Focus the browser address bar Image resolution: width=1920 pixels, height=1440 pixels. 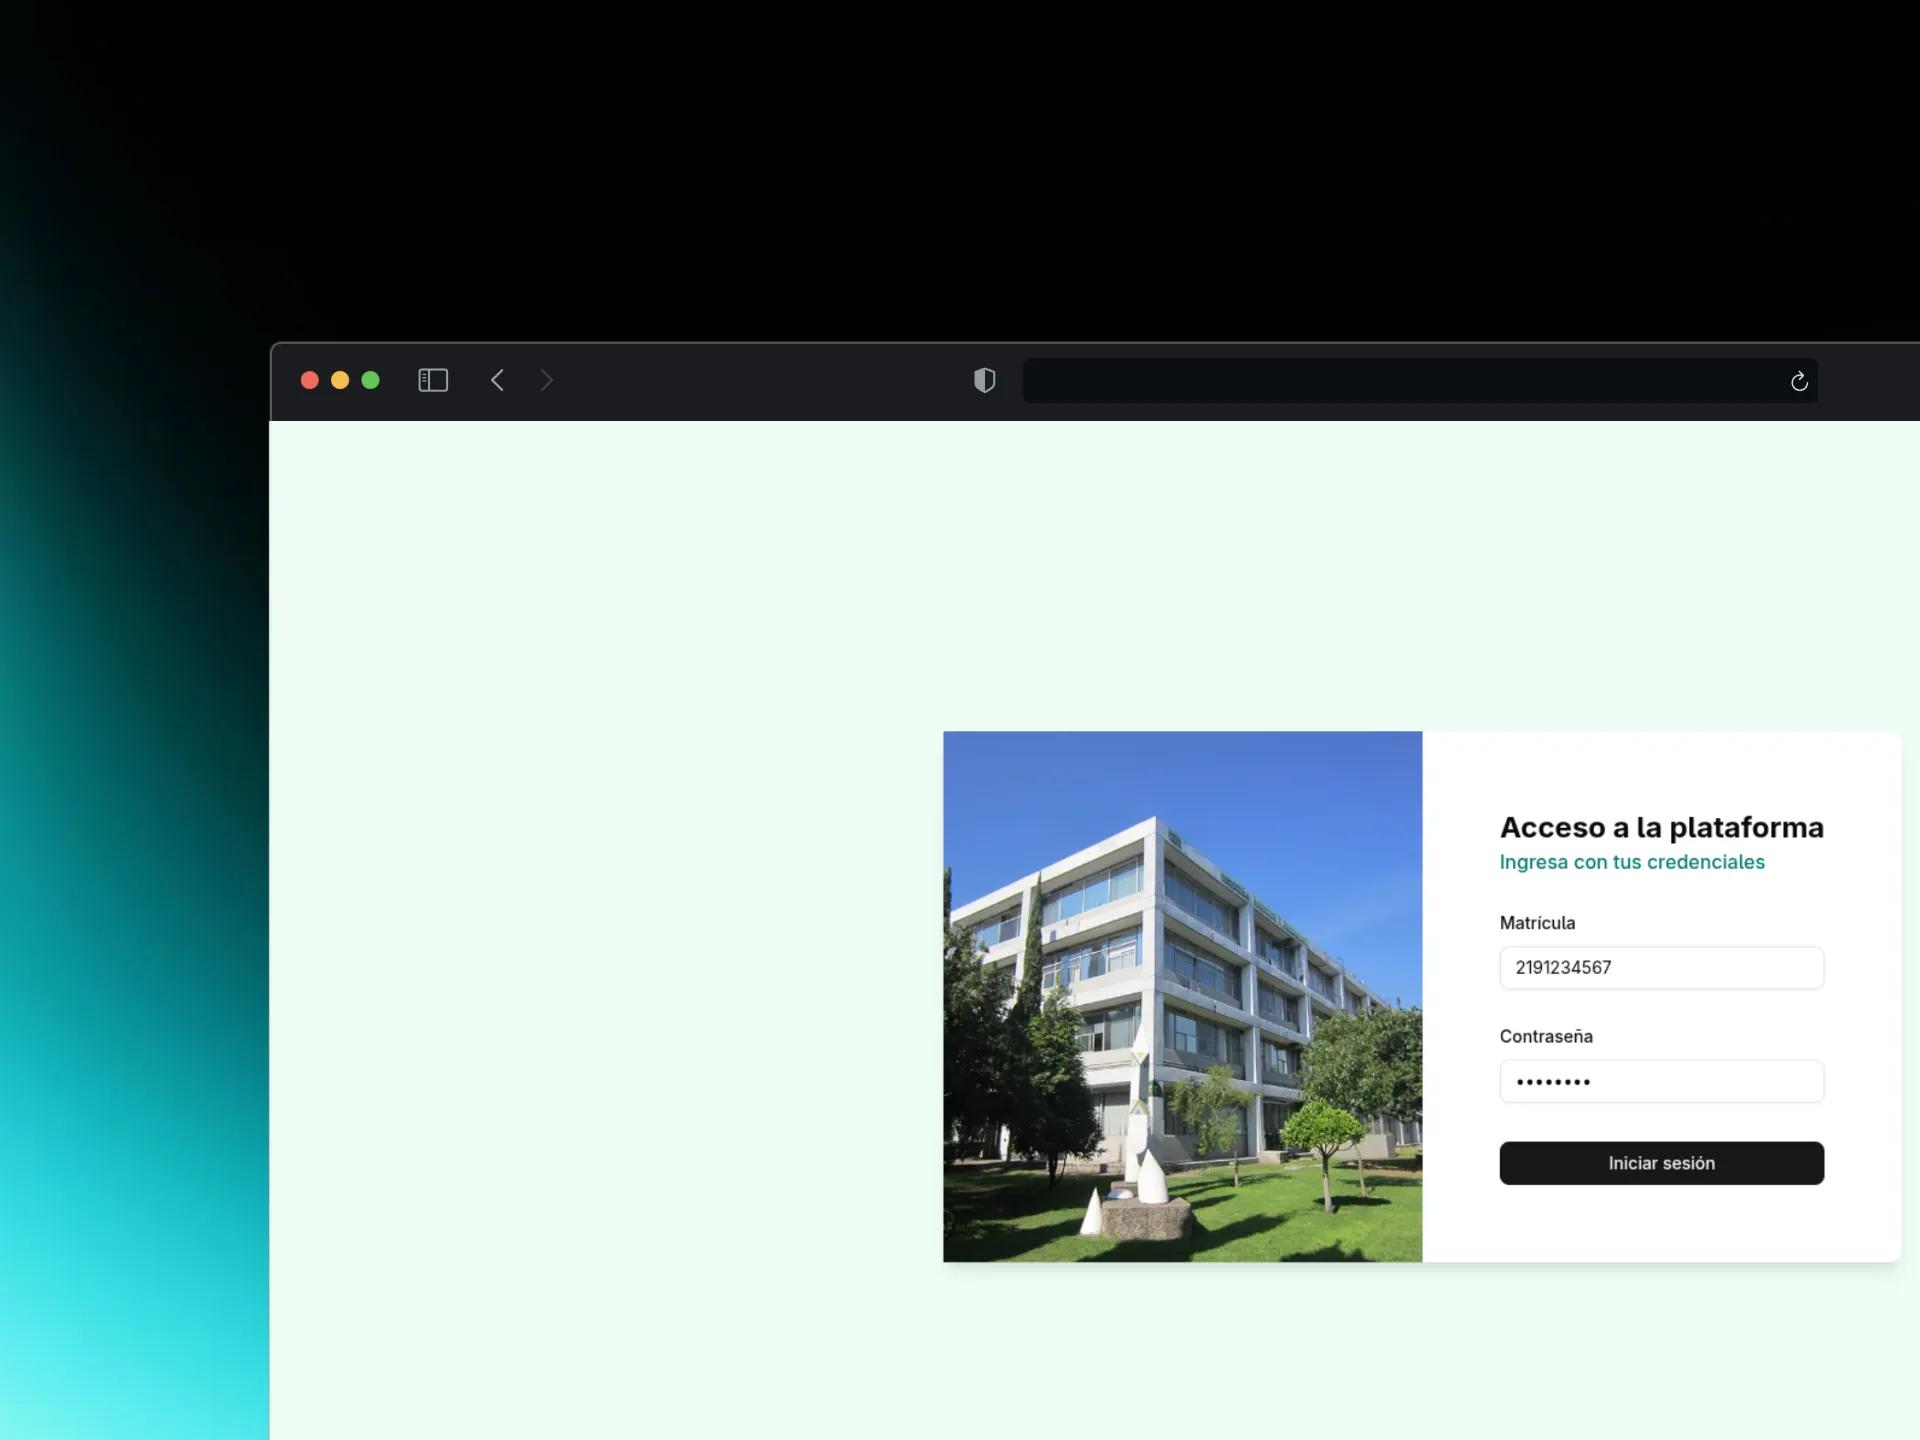tap(1400, 381)
